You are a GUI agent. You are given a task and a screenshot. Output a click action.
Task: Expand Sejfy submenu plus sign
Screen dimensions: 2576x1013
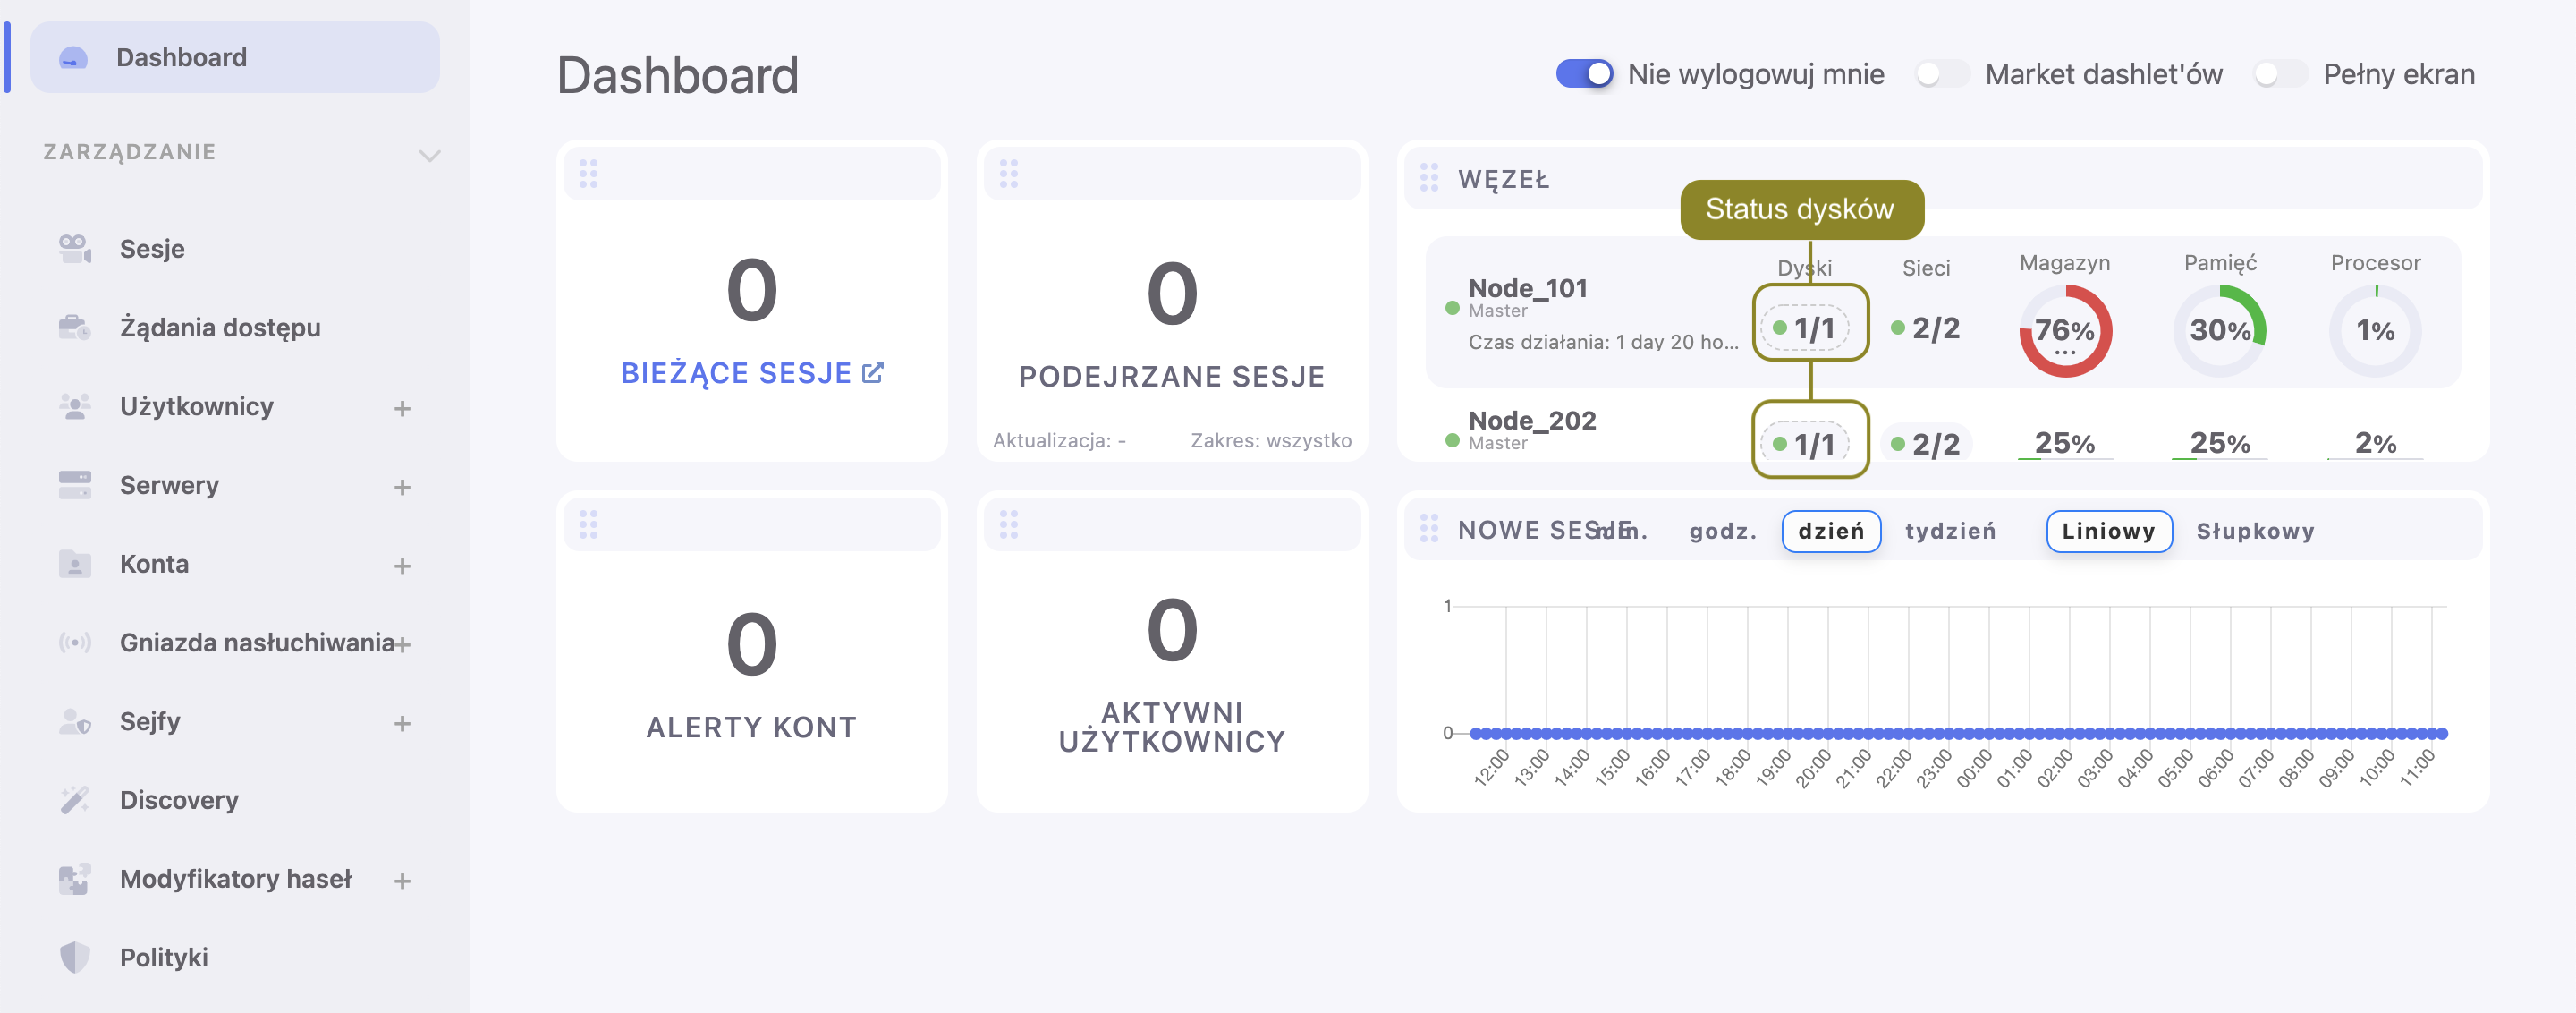click(402, 723)
